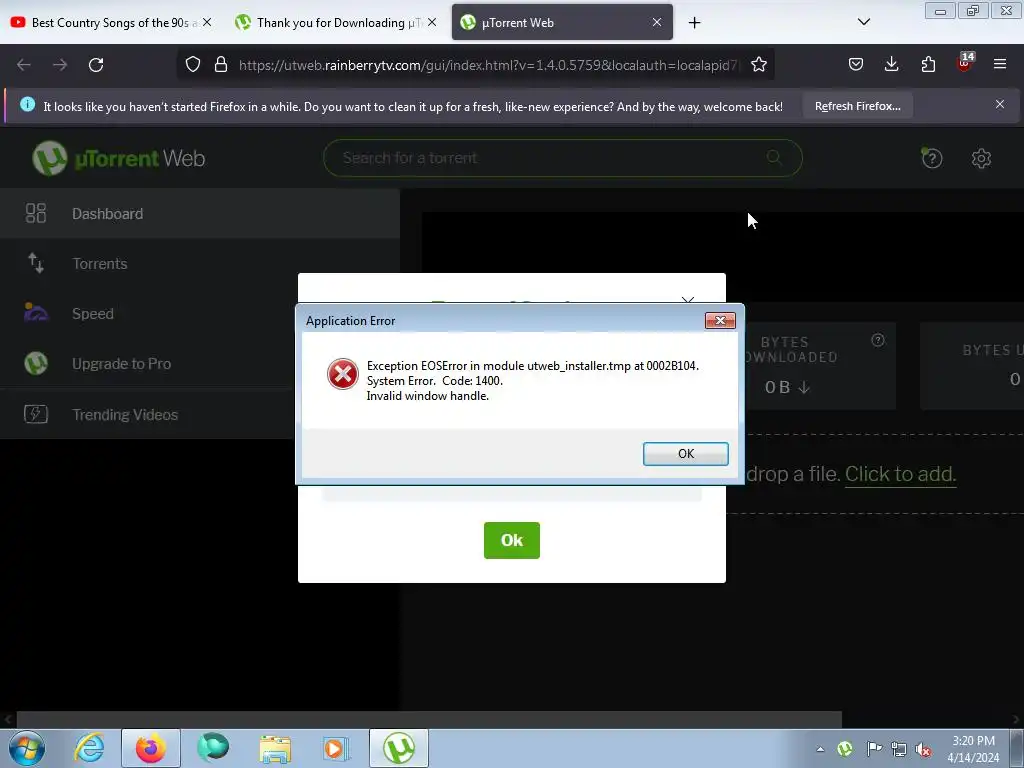Open the Speed sidebar item

coord(149,314)
